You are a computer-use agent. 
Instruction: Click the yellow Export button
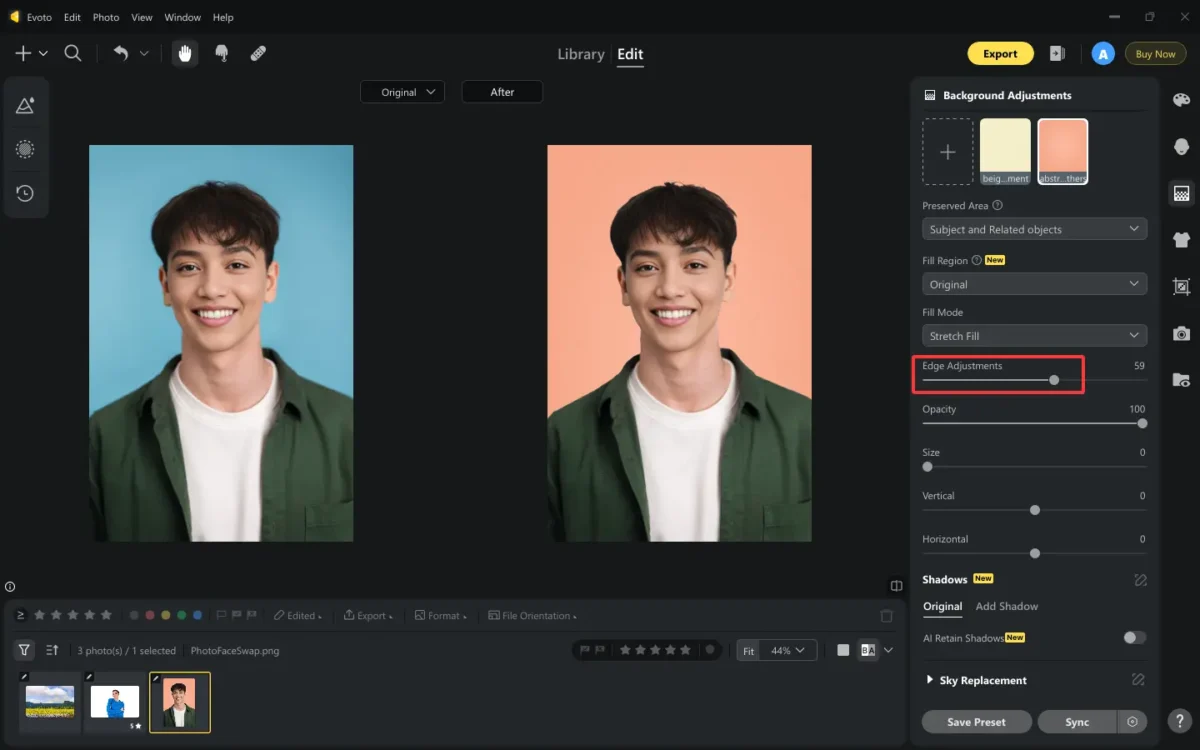(1000, 54)
